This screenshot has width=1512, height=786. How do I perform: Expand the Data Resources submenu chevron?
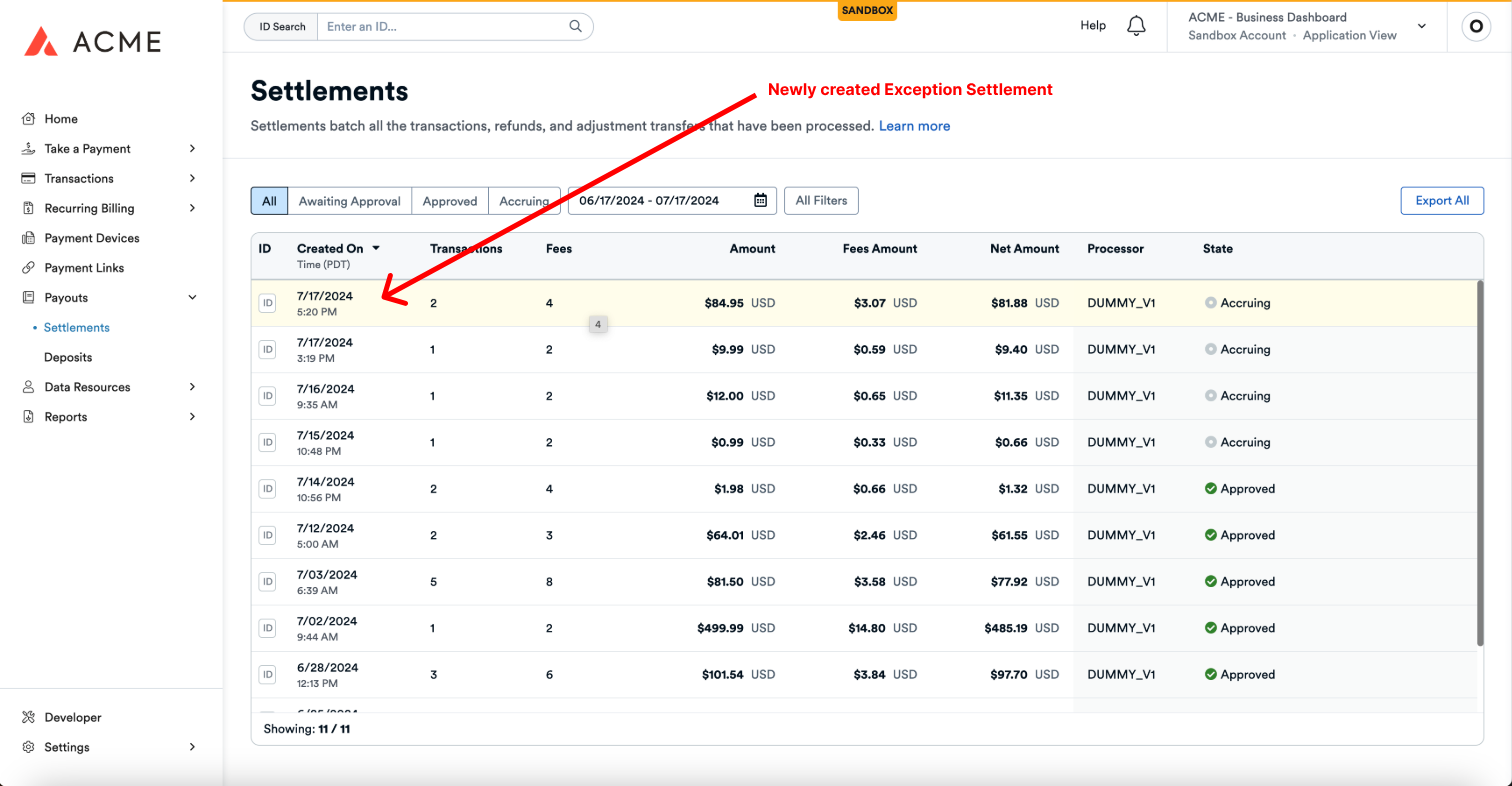(192, 387)
